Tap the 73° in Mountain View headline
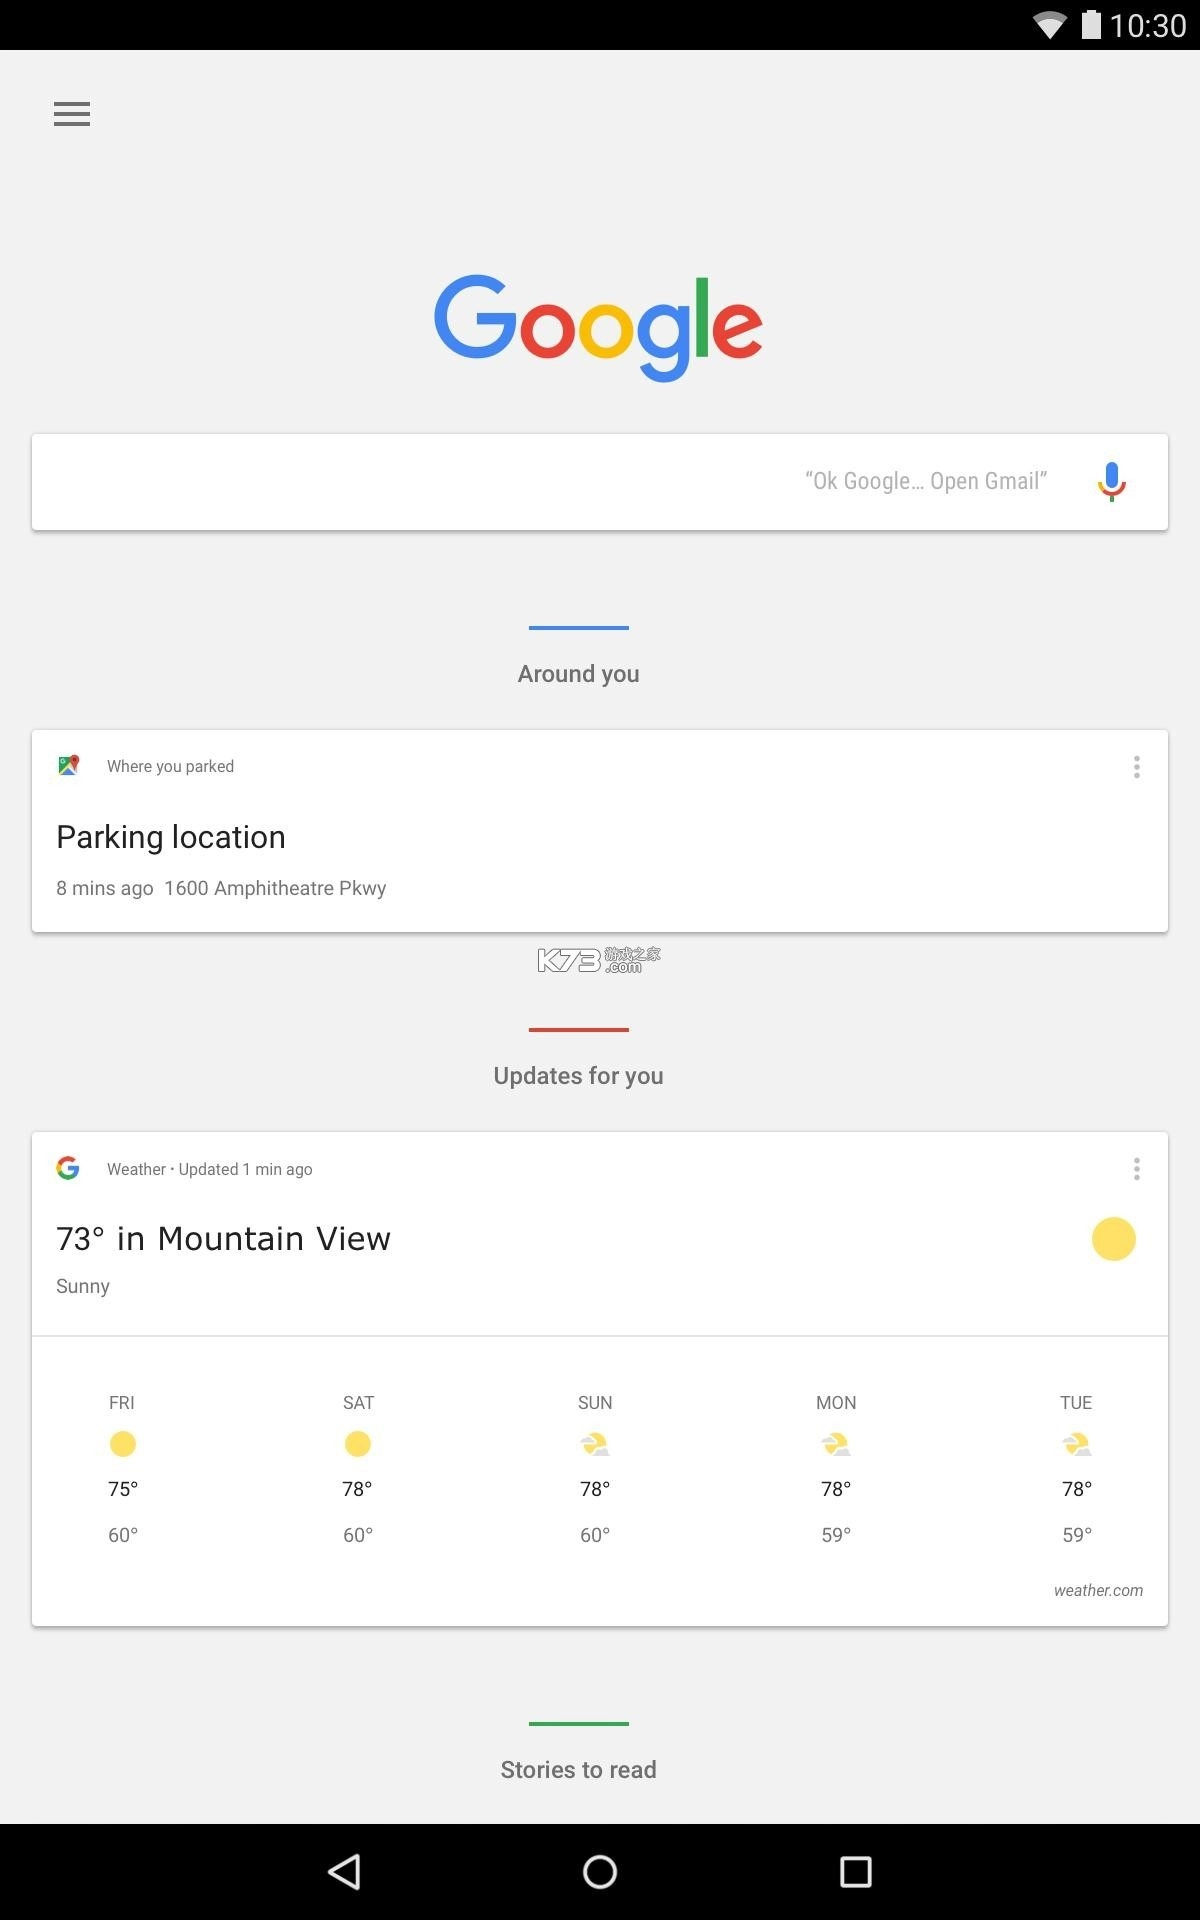 [x=223, y=1239]
